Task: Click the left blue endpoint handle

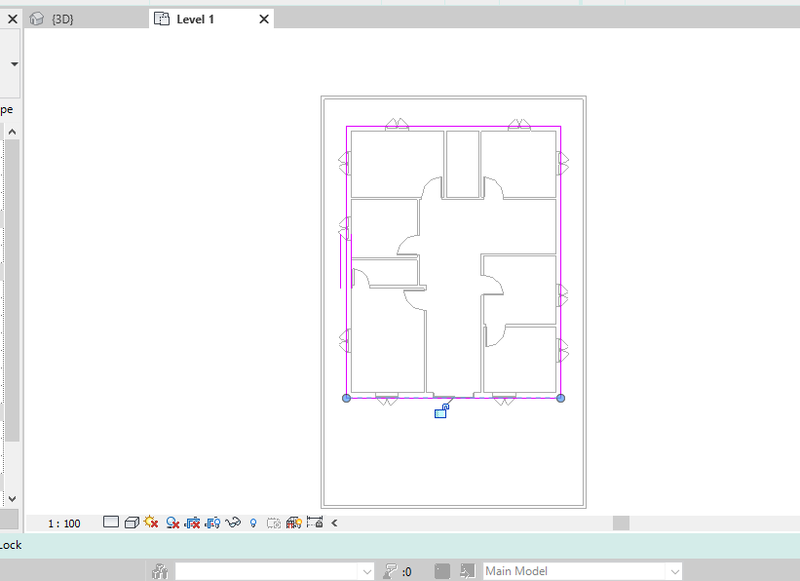Action: [346, 398]
